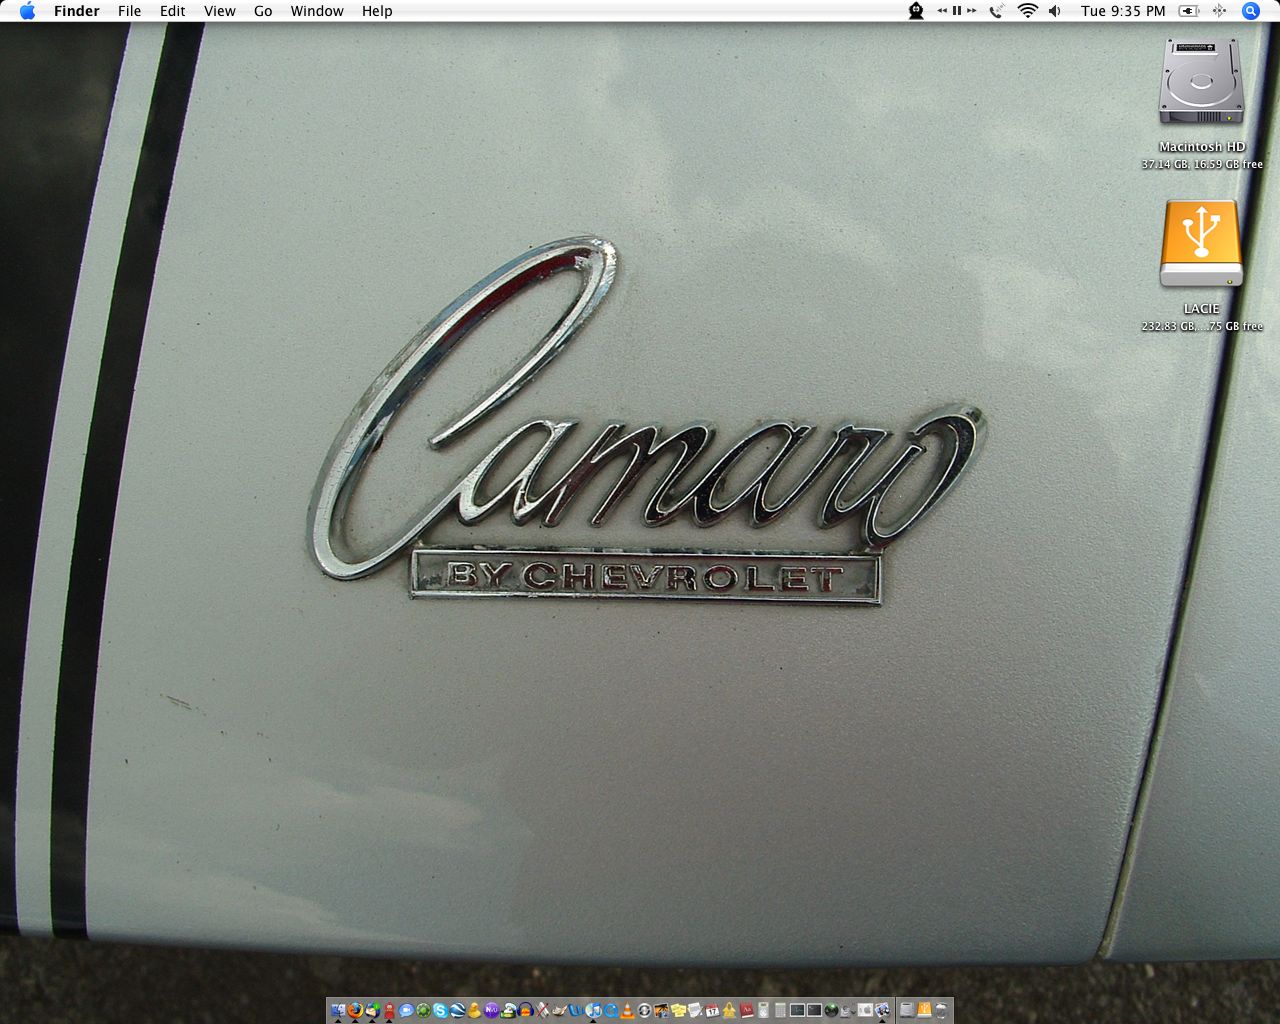
Task: Pause playback from menu bar control
Action: coord(957,11)
